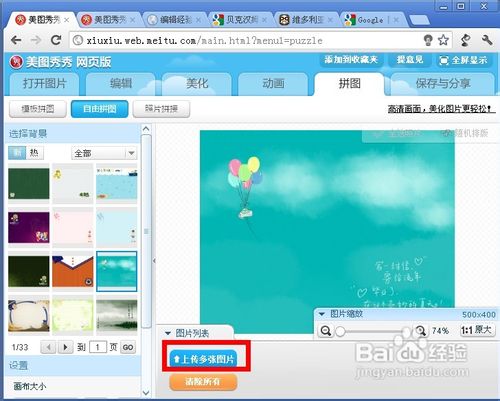
Task: Click 提意见 feedback button
Action: click(x=410, y=60)
